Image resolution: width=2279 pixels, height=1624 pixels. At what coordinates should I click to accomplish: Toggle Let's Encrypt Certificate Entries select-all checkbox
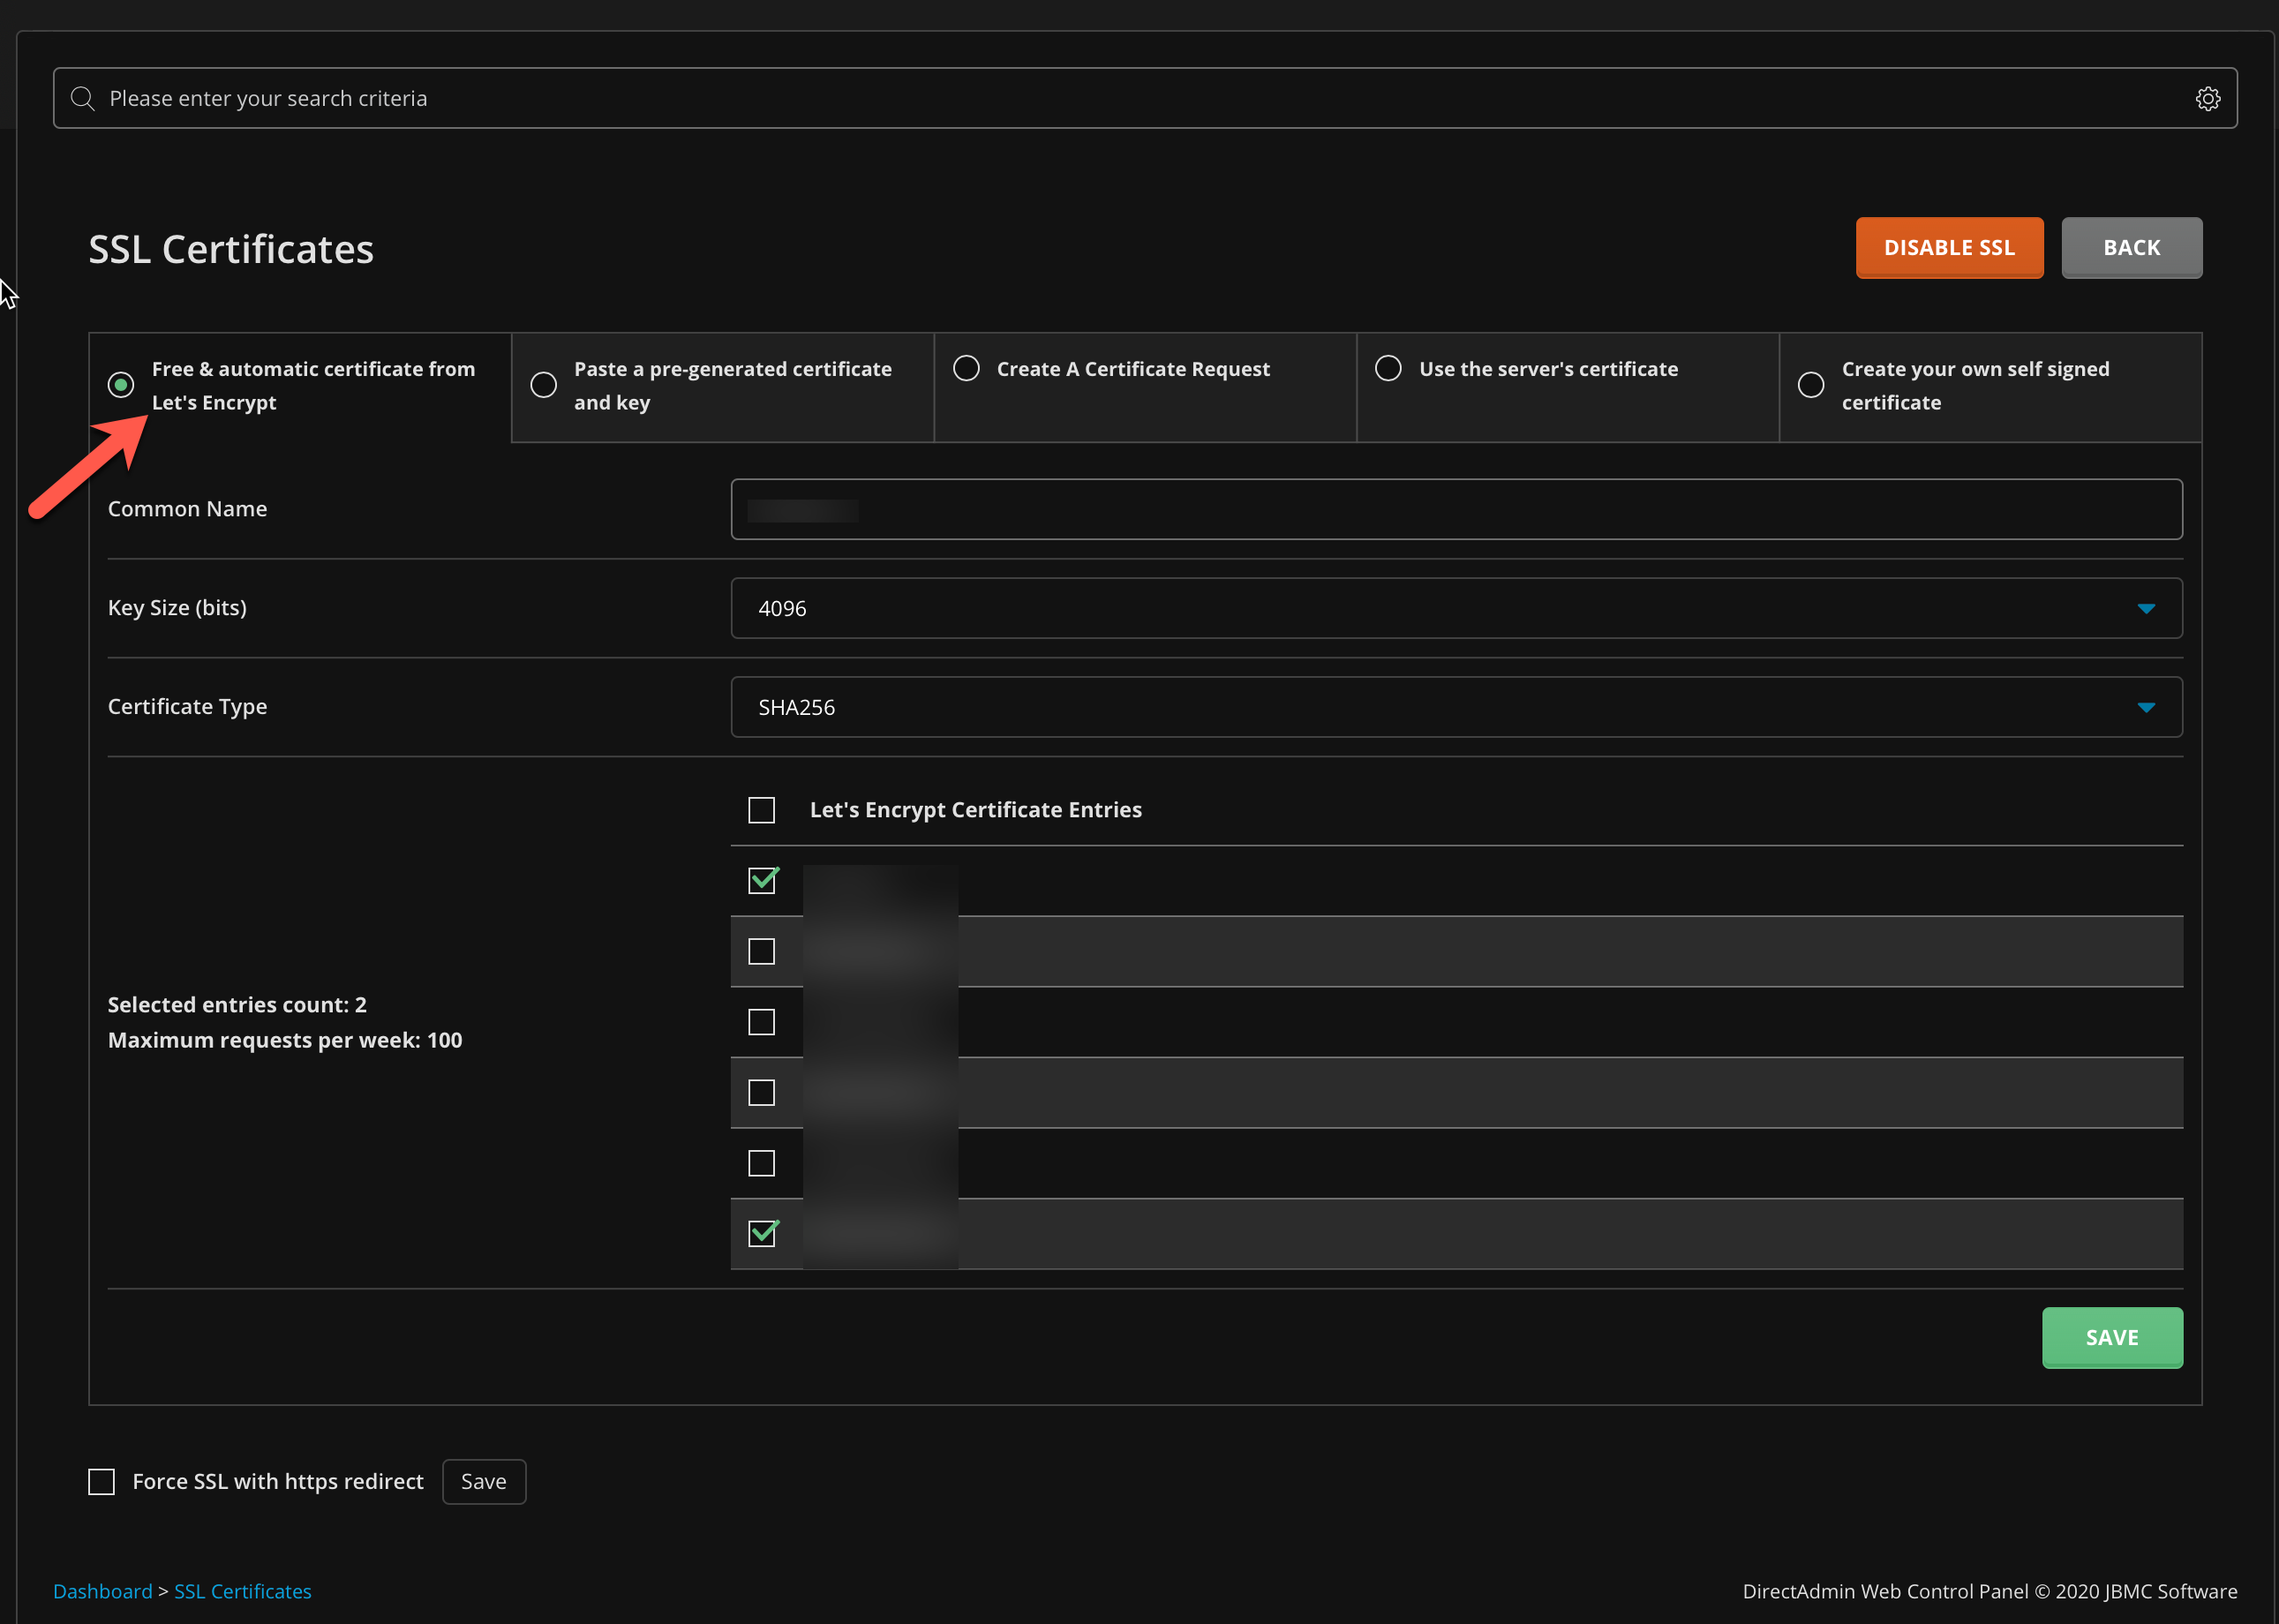(762, 810)
